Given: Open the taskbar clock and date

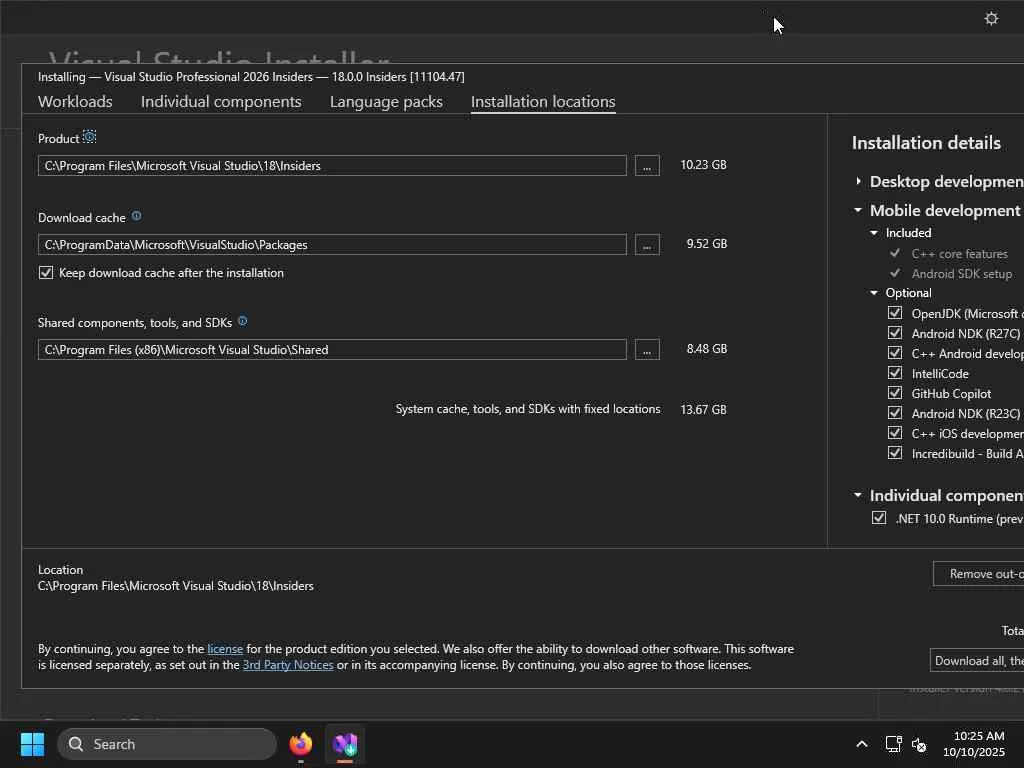Looking at the screenshot, I should (974, 744).
